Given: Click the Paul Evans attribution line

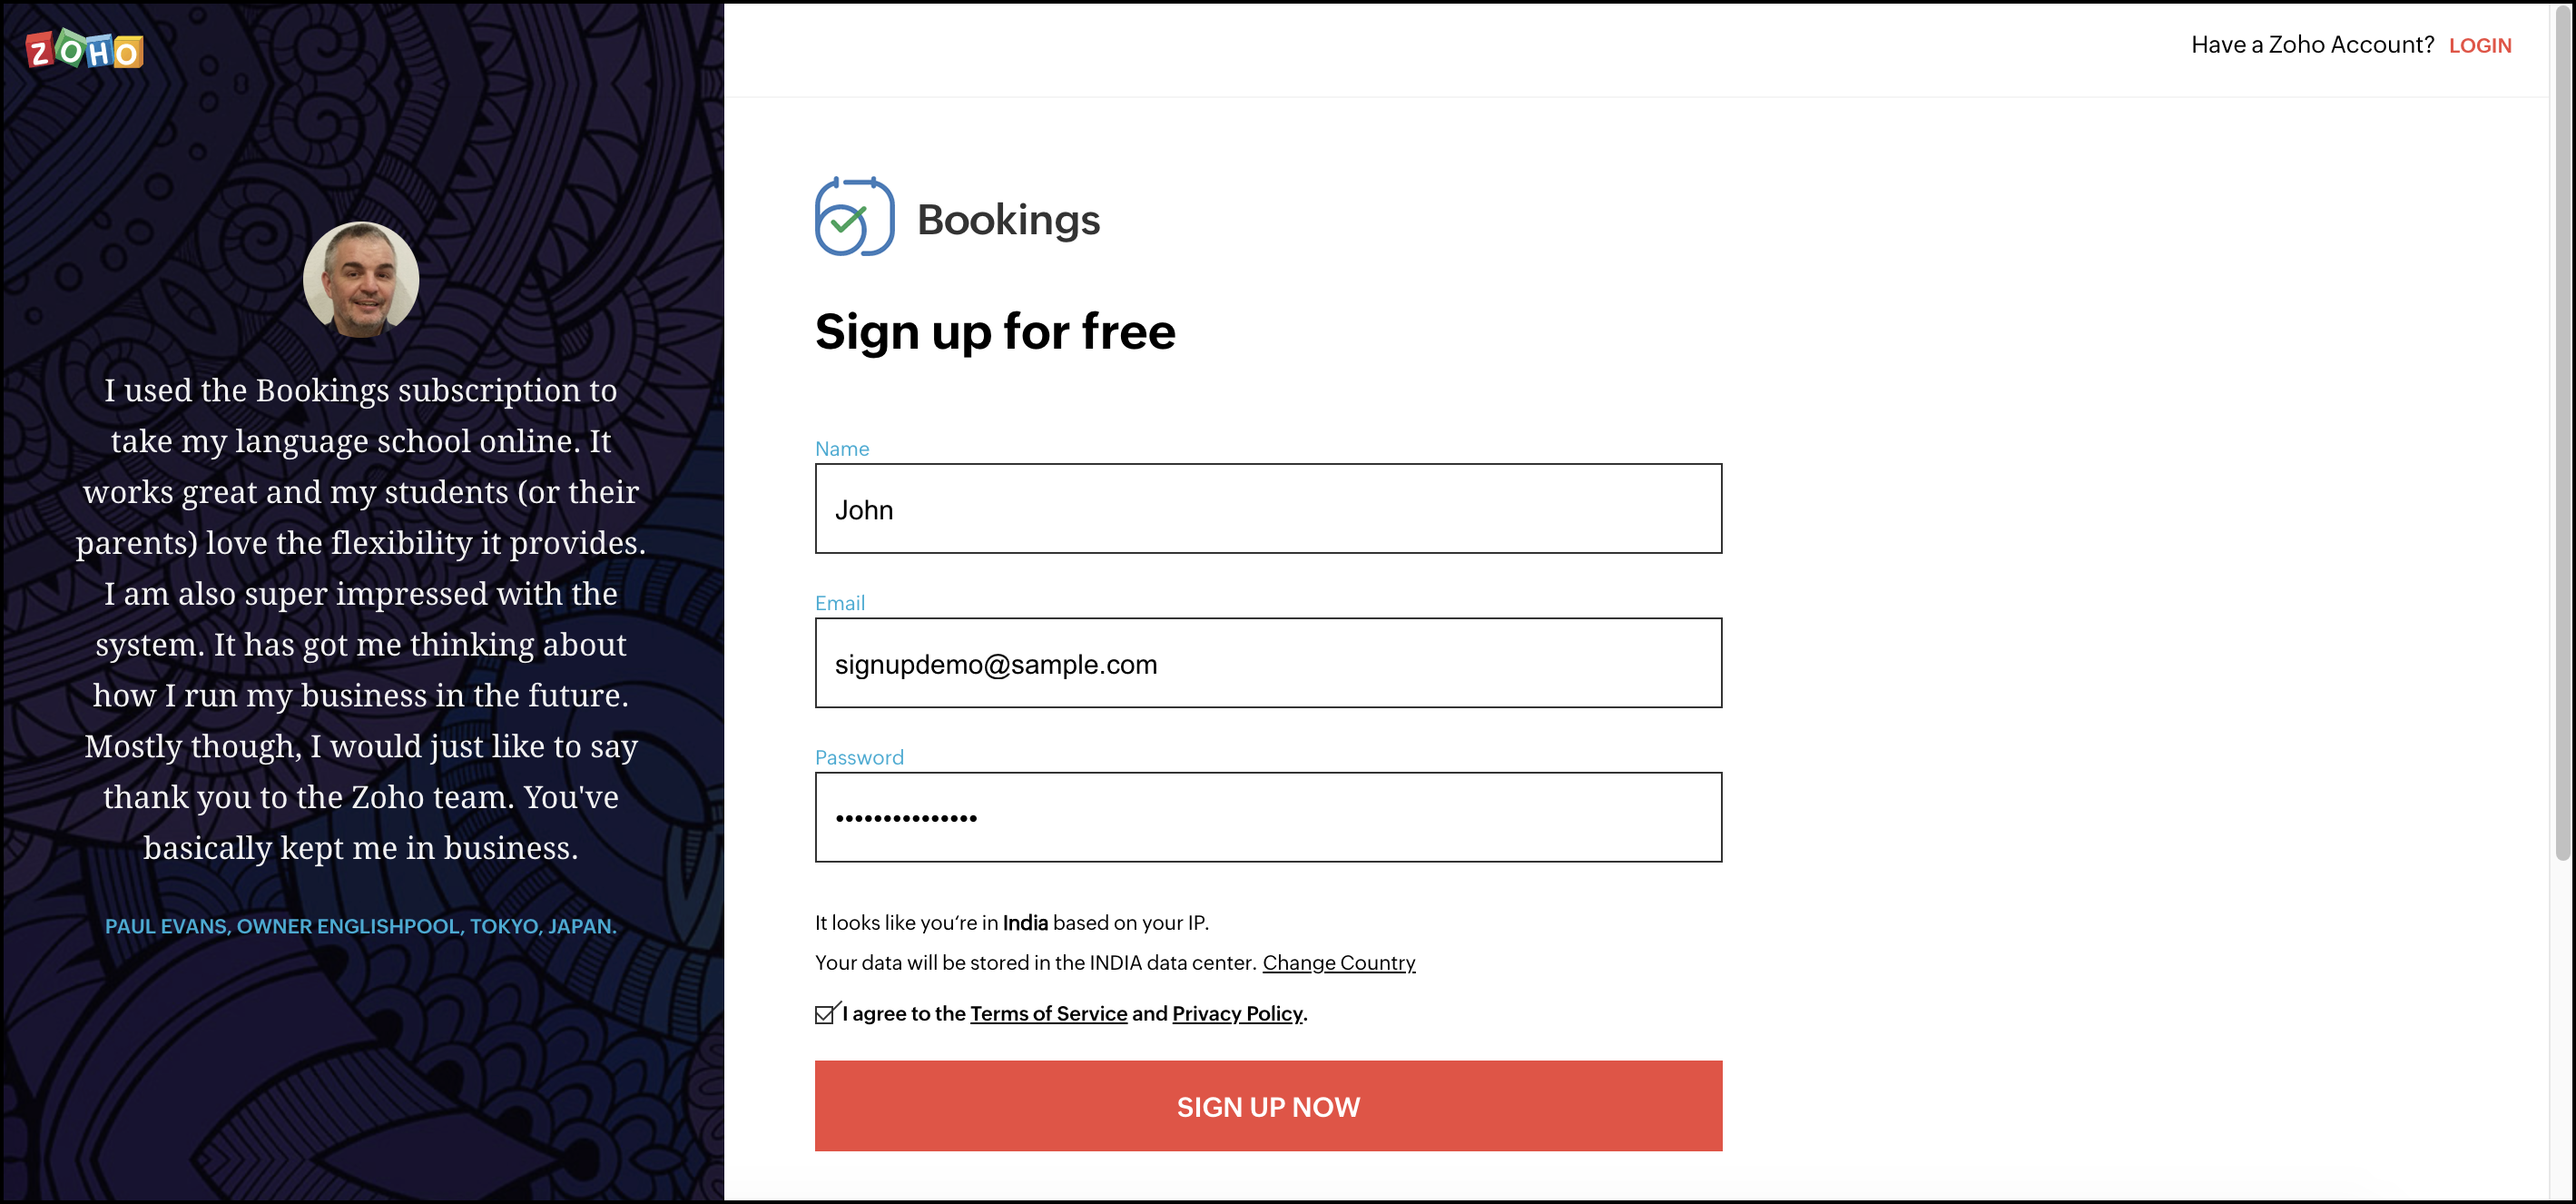Looking at the screenshot, I should click(361, 926).
